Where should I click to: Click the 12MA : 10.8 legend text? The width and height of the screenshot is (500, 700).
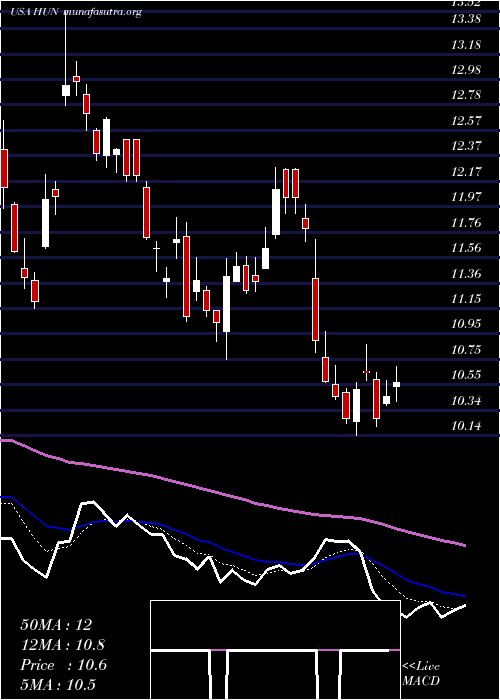click(63, 645)
